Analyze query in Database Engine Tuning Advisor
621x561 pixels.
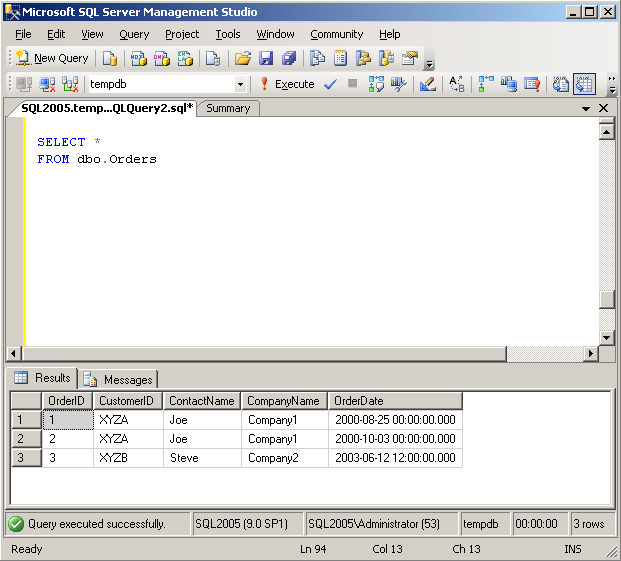[398, 84]
